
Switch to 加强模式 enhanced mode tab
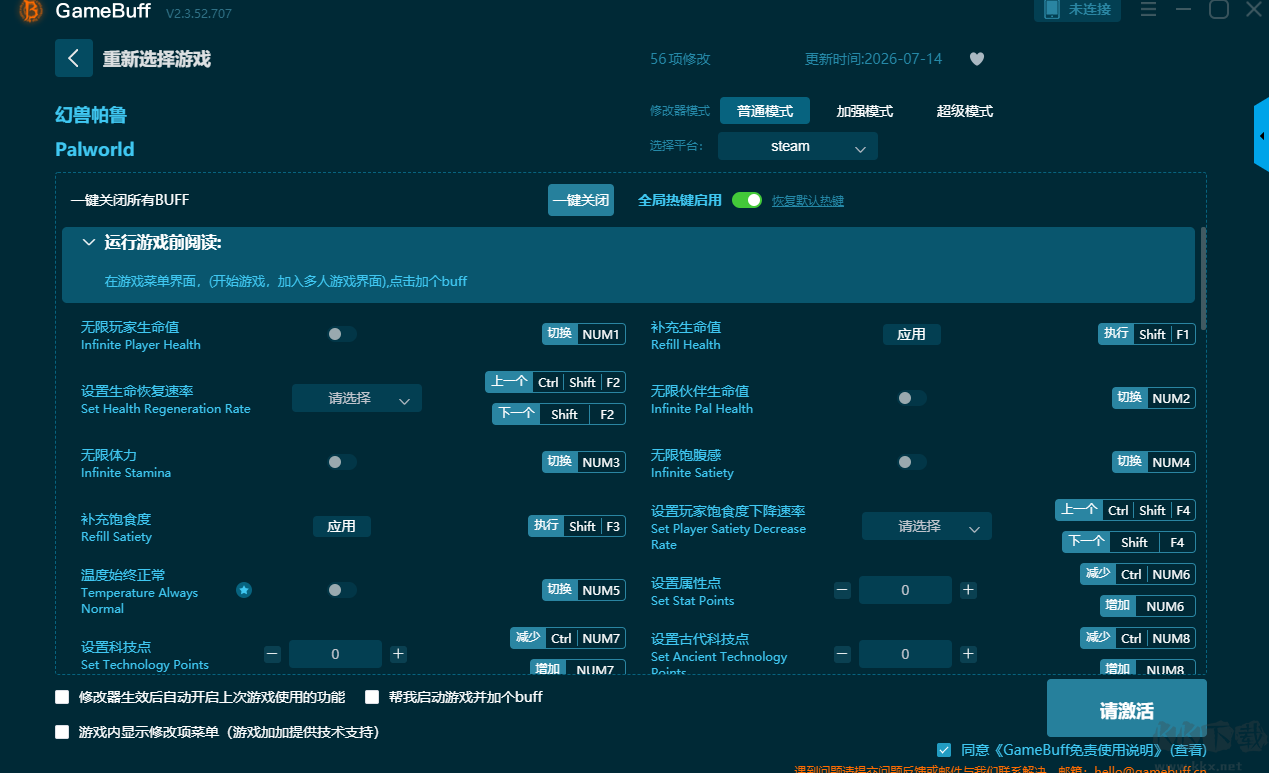(865, 111)
